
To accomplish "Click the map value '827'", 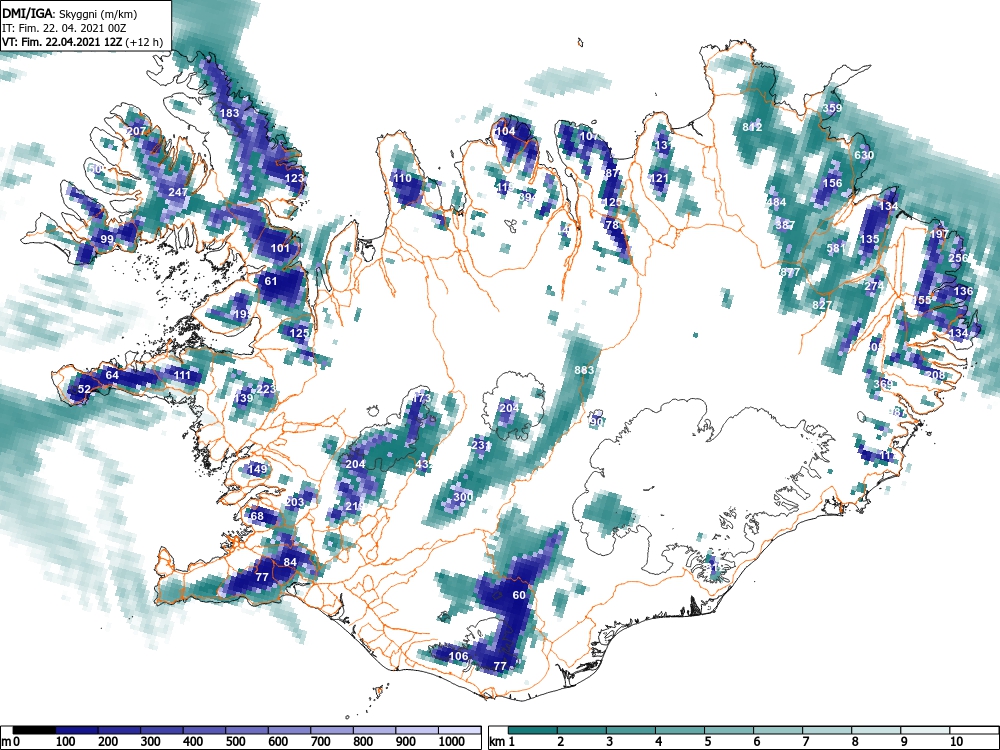I will point(822,305).
